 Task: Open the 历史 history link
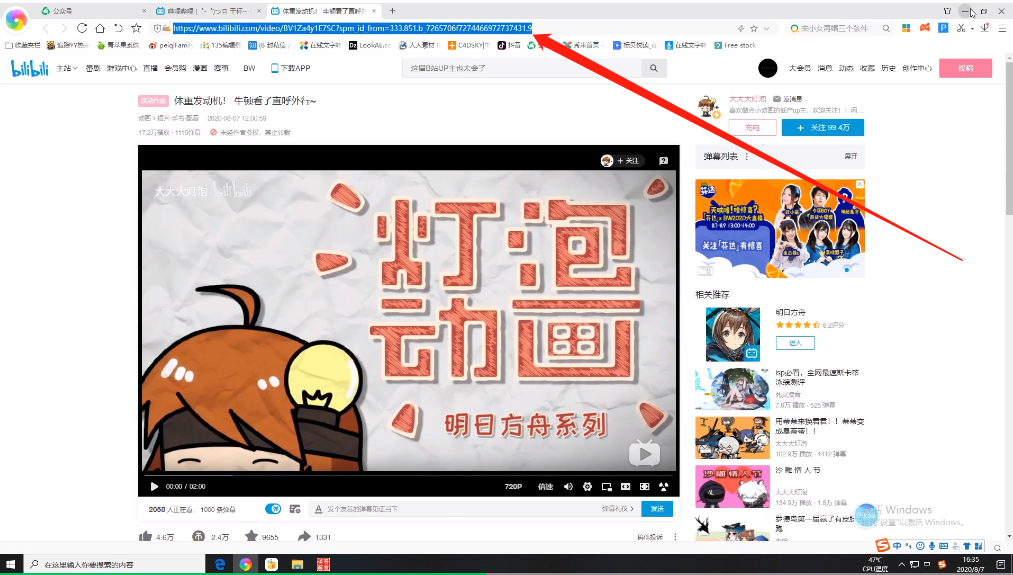tap(888, 68)
